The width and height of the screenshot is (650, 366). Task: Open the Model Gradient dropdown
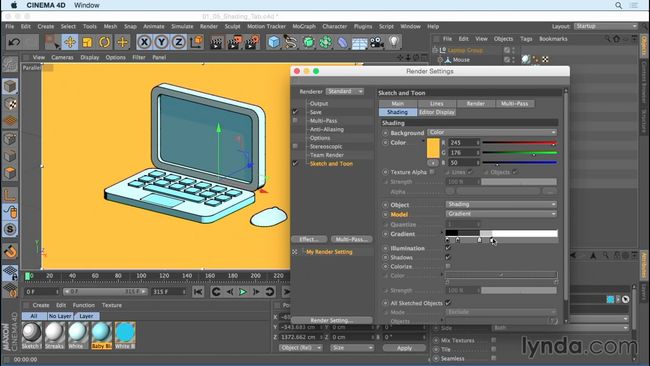(501, 214)
